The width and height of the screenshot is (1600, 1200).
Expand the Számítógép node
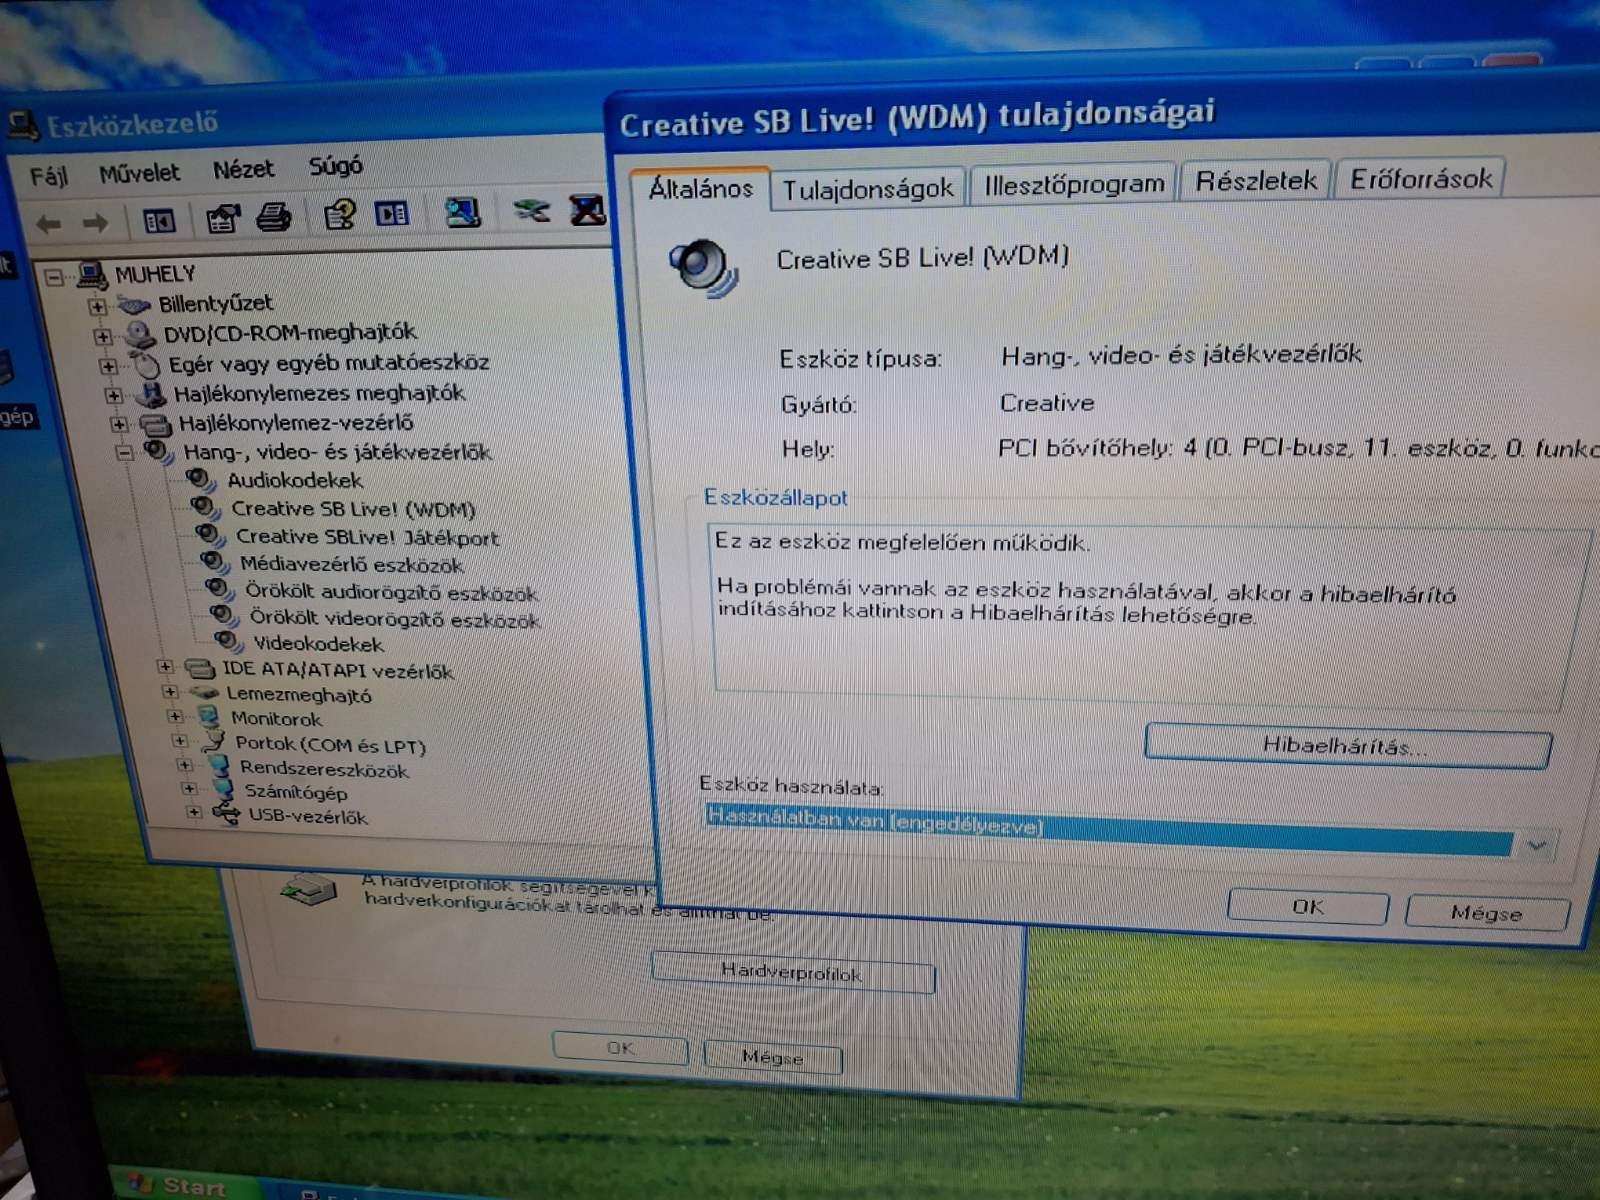pos(189,789)
